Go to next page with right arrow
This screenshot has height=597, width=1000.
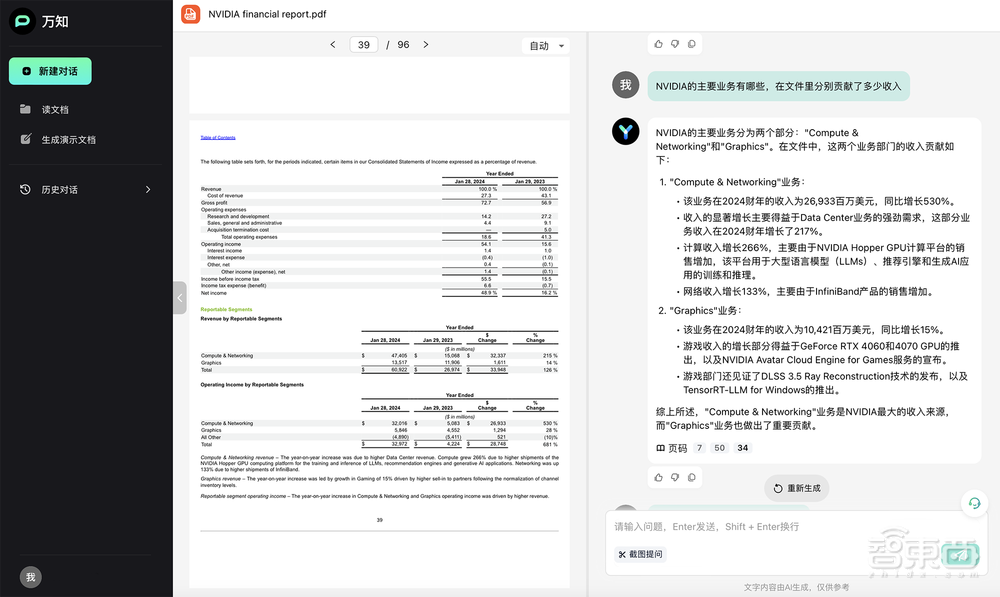(x=426, y=45)
